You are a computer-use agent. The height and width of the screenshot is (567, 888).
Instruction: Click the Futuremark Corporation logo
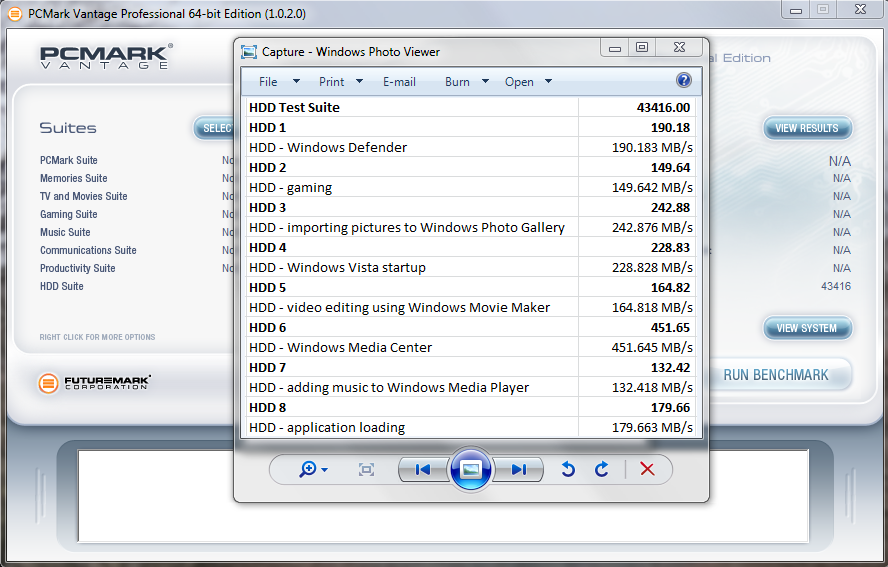(94, 383)
